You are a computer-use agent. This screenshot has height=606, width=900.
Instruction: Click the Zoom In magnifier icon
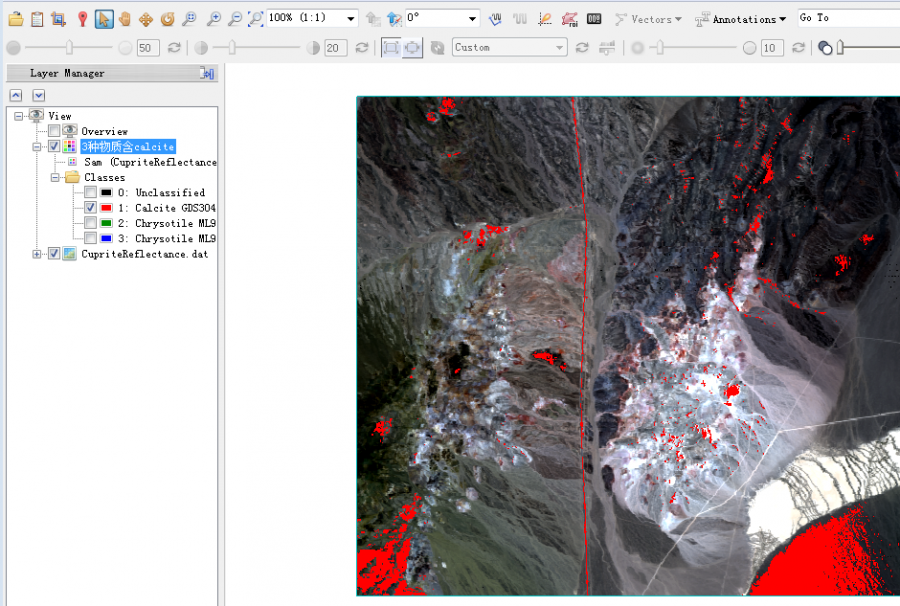[214, 19]
